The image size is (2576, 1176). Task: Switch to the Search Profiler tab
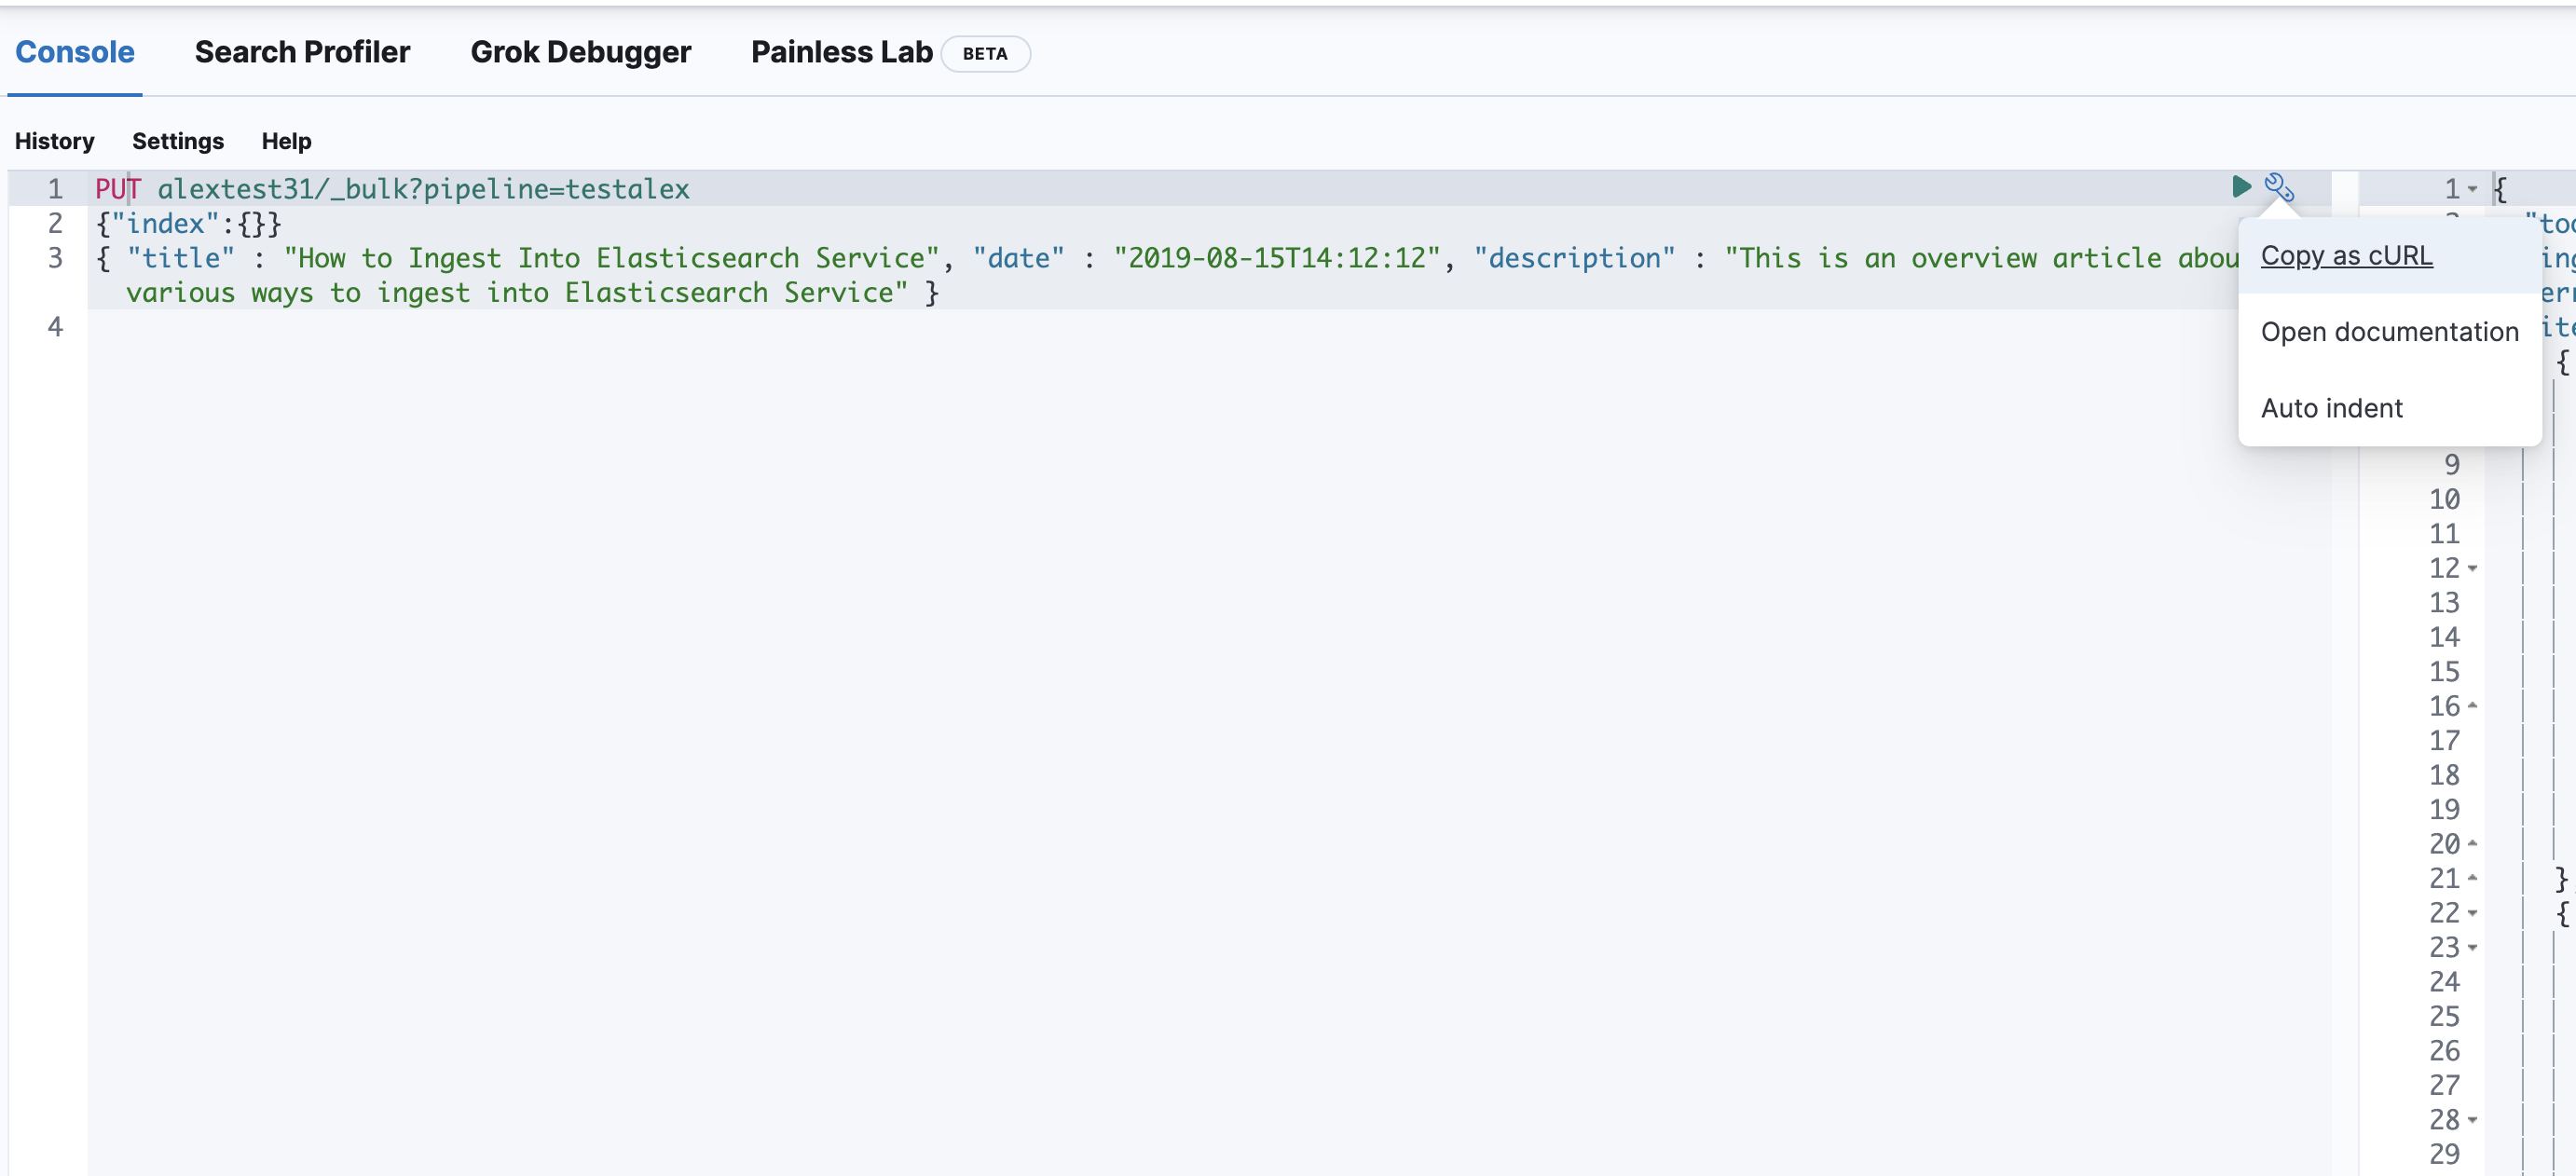[302, 52]
